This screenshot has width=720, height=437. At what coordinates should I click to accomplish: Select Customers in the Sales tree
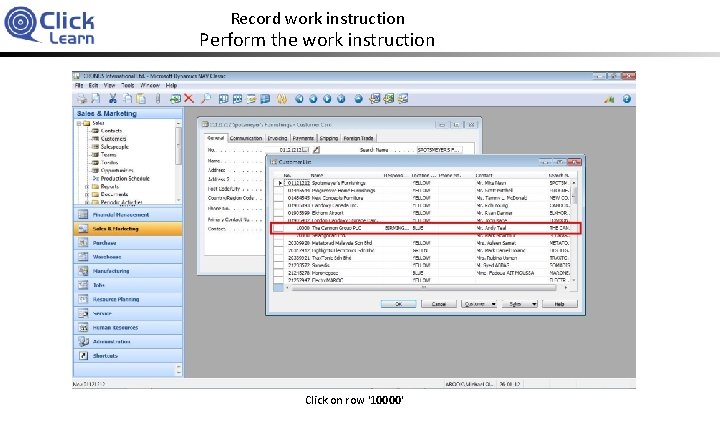(x=113, y=139)
